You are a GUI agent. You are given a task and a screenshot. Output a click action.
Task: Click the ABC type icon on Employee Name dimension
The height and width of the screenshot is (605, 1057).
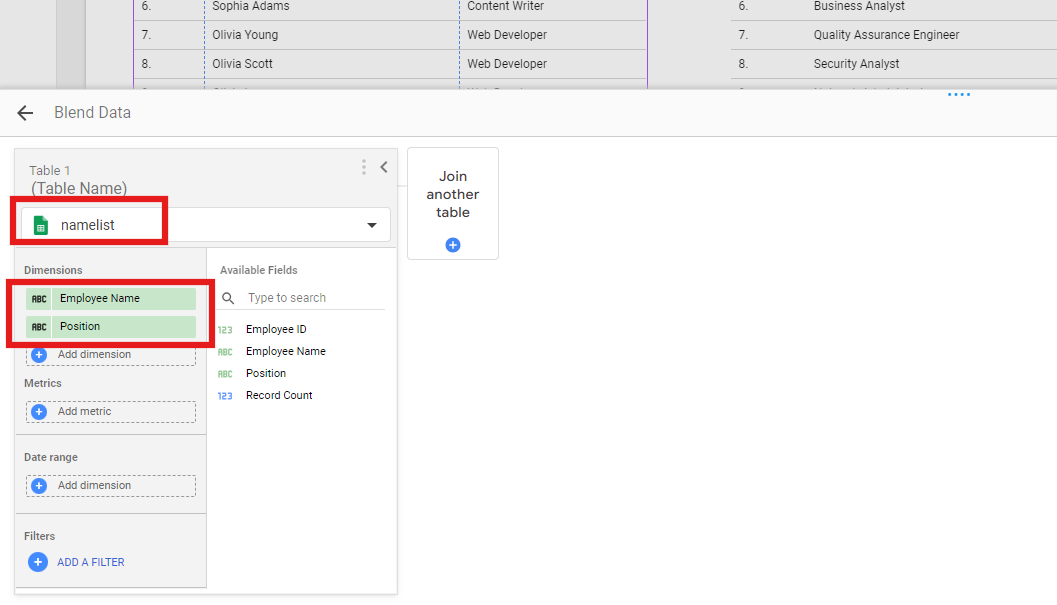pos(39,298)
